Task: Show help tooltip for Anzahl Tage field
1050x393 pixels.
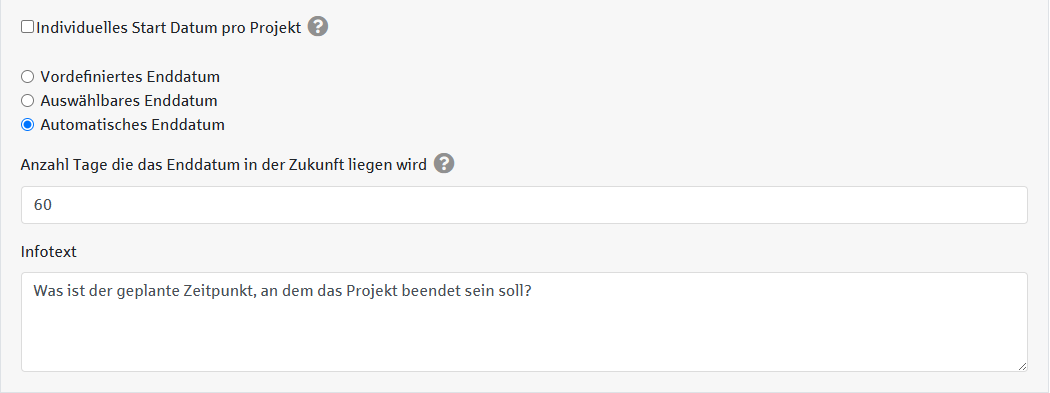Action: pyautogui.click(x=444, y=163)
